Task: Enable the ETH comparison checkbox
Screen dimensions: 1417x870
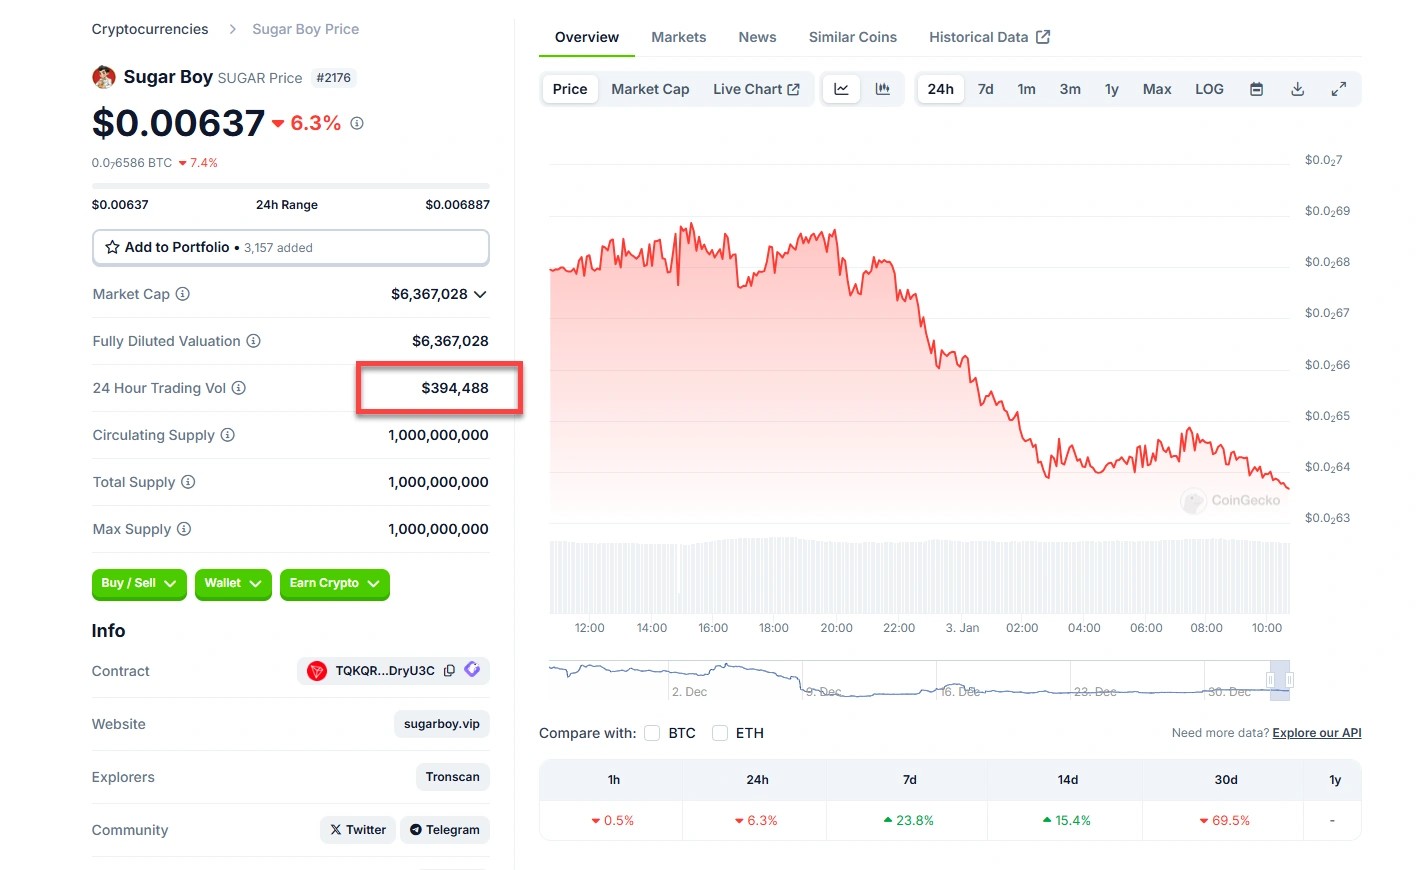Action: (x=720, y=733)
